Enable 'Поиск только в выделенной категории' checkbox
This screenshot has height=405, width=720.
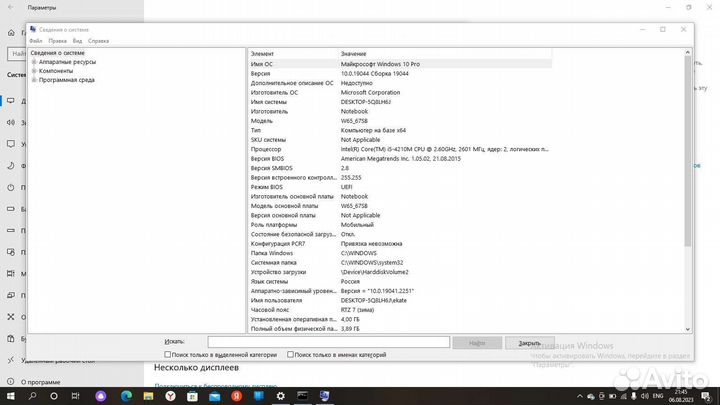[166, 354]
